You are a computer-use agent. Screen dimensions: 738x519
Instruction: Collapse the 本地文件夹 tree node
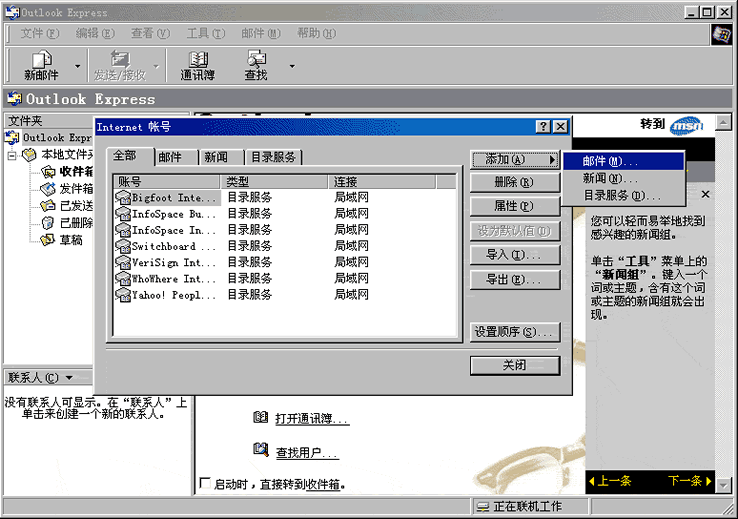pyautogui.click(x=12, y=155)
